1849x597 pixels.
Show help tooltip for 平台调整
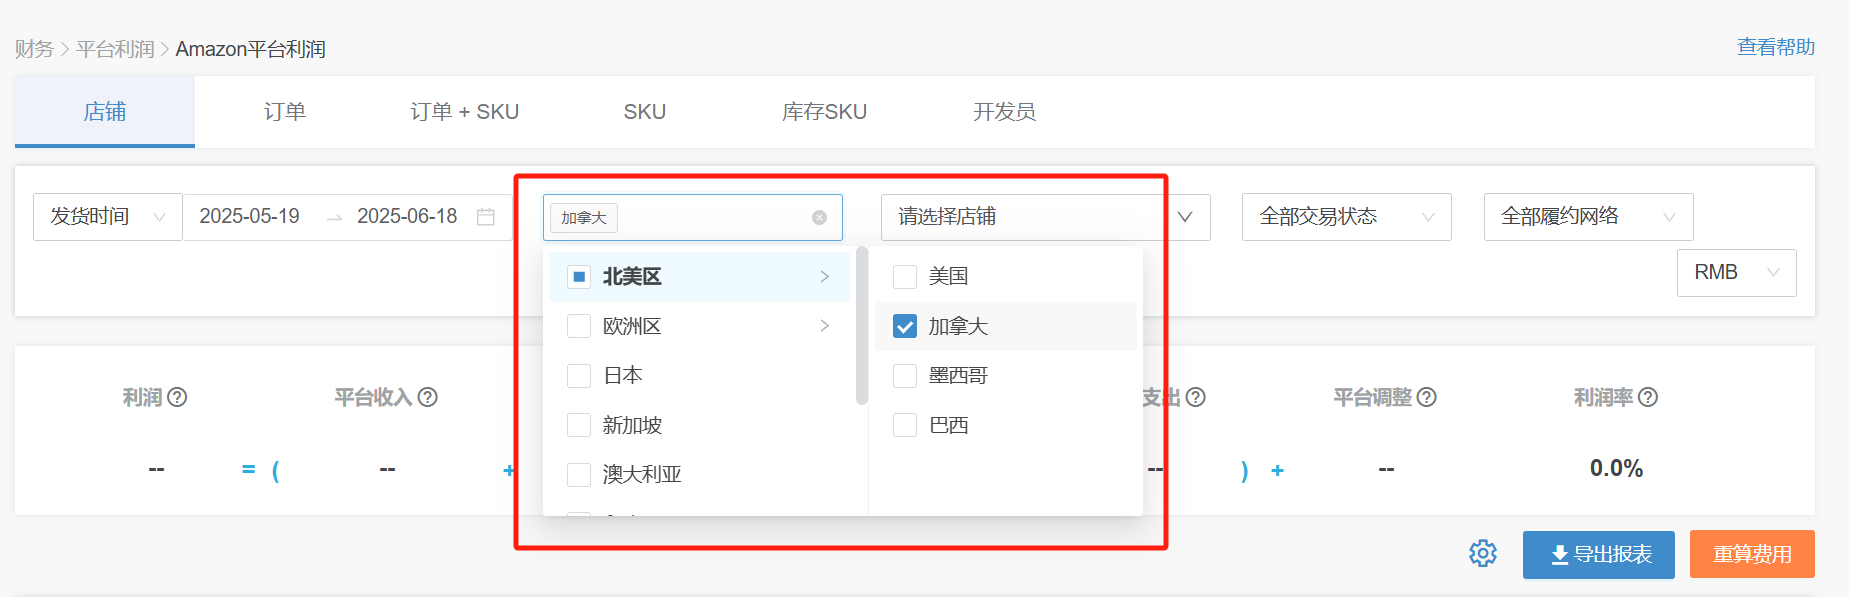click(x=1427, y=397)
